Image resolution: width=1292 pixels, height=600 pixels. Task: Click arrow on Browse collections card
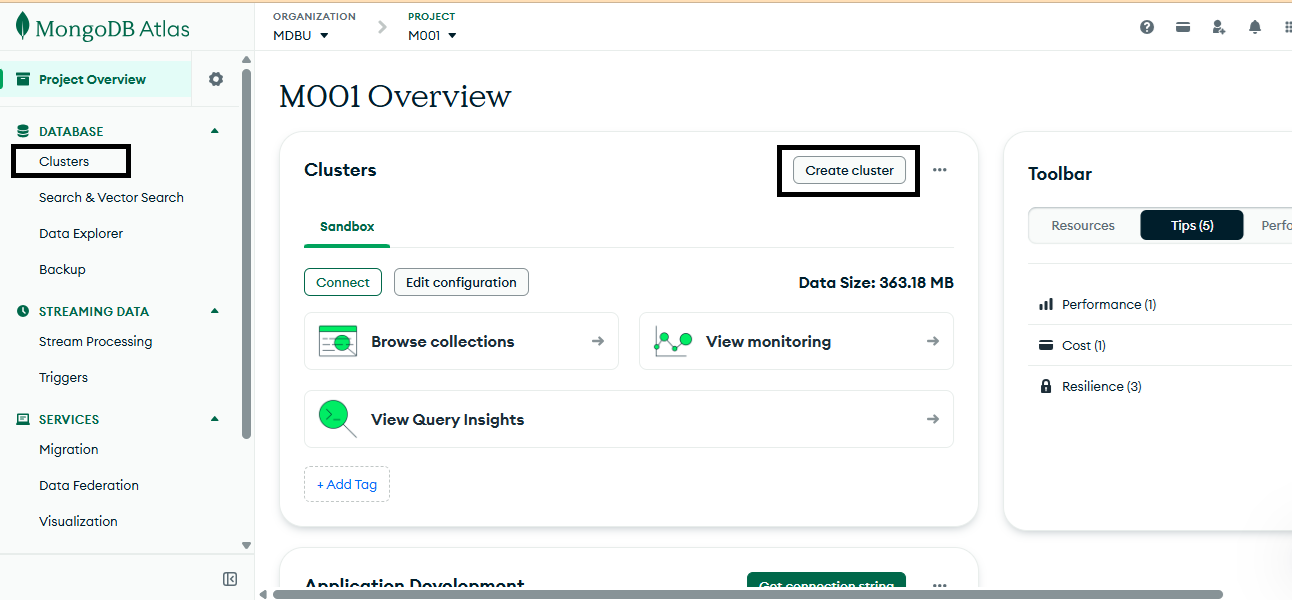(598, 341)
